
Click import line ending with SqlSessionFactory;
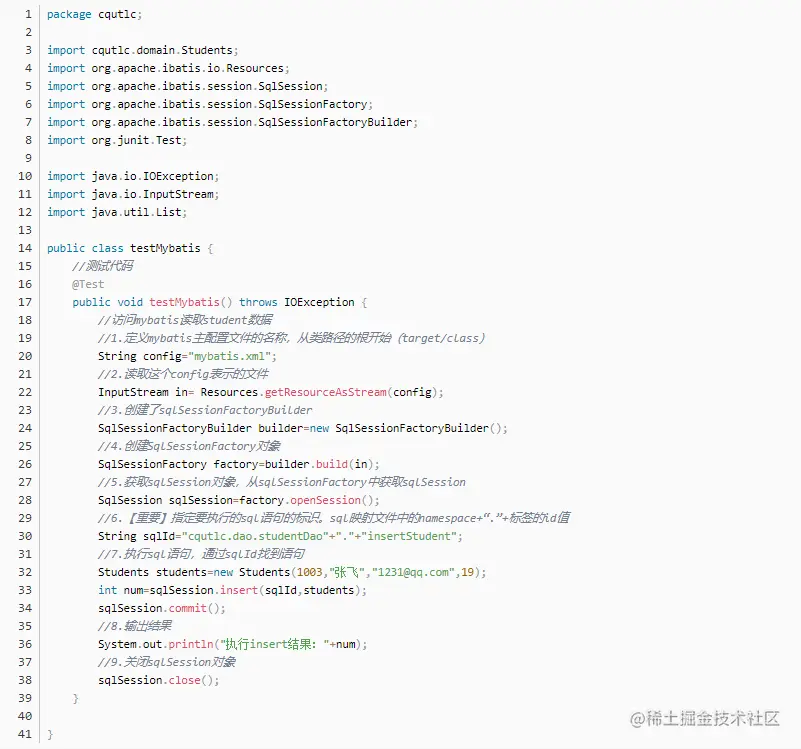tap(210, 104)
